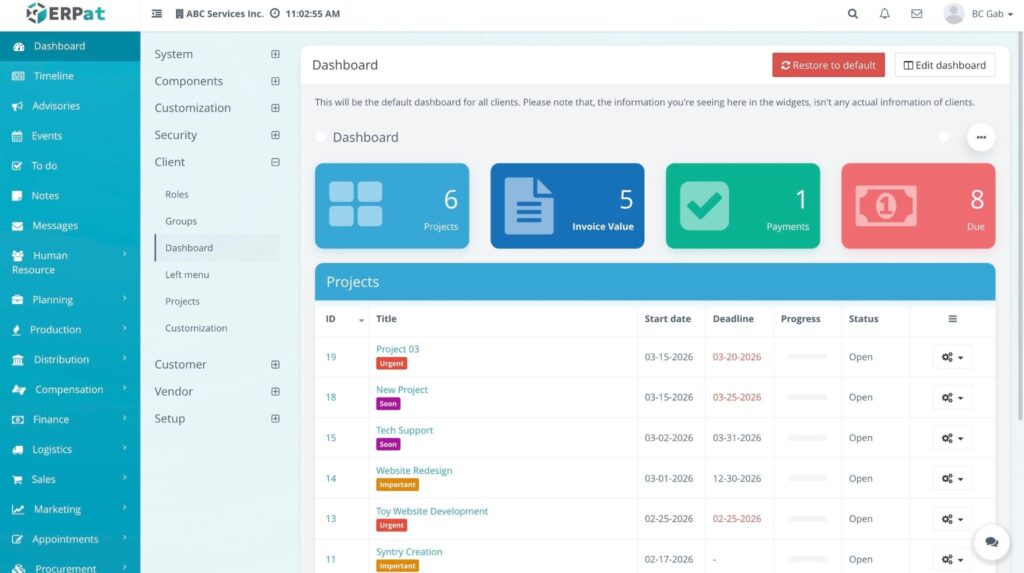Click the Planning briefcase icon
The image size is (1024, 573).
[x=18, y=300]
